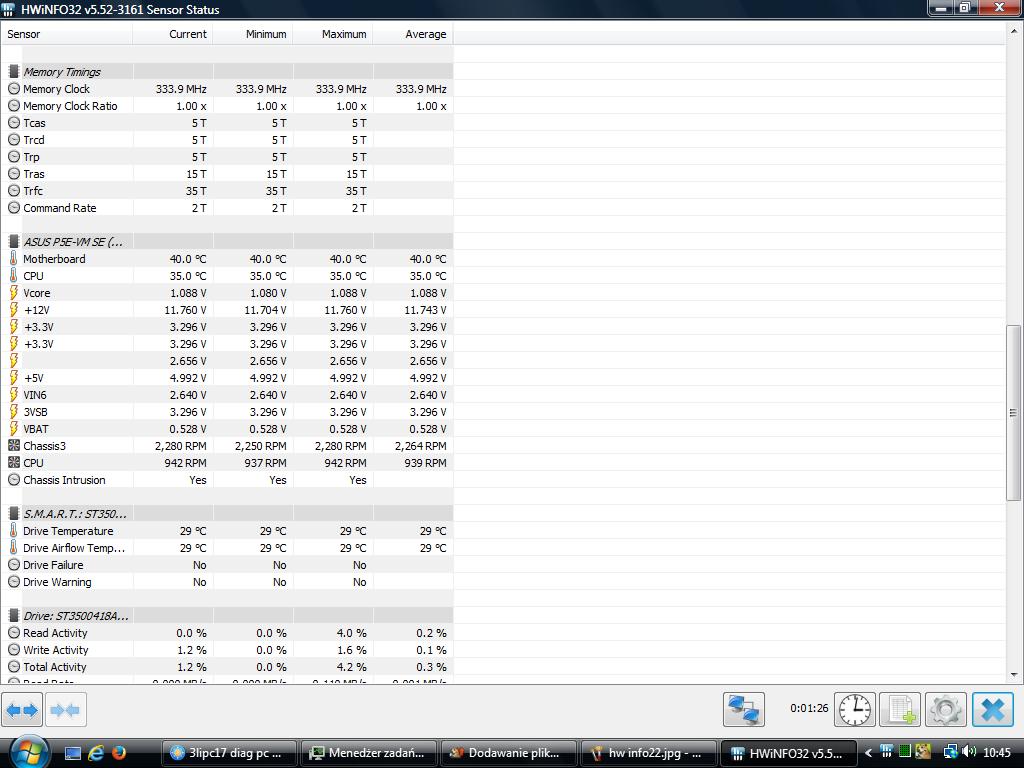Image resolution: width=1024 pixels, height=768 pixels.
Task: Click the Memory Clock gauge icon
Action: point(14,89)
